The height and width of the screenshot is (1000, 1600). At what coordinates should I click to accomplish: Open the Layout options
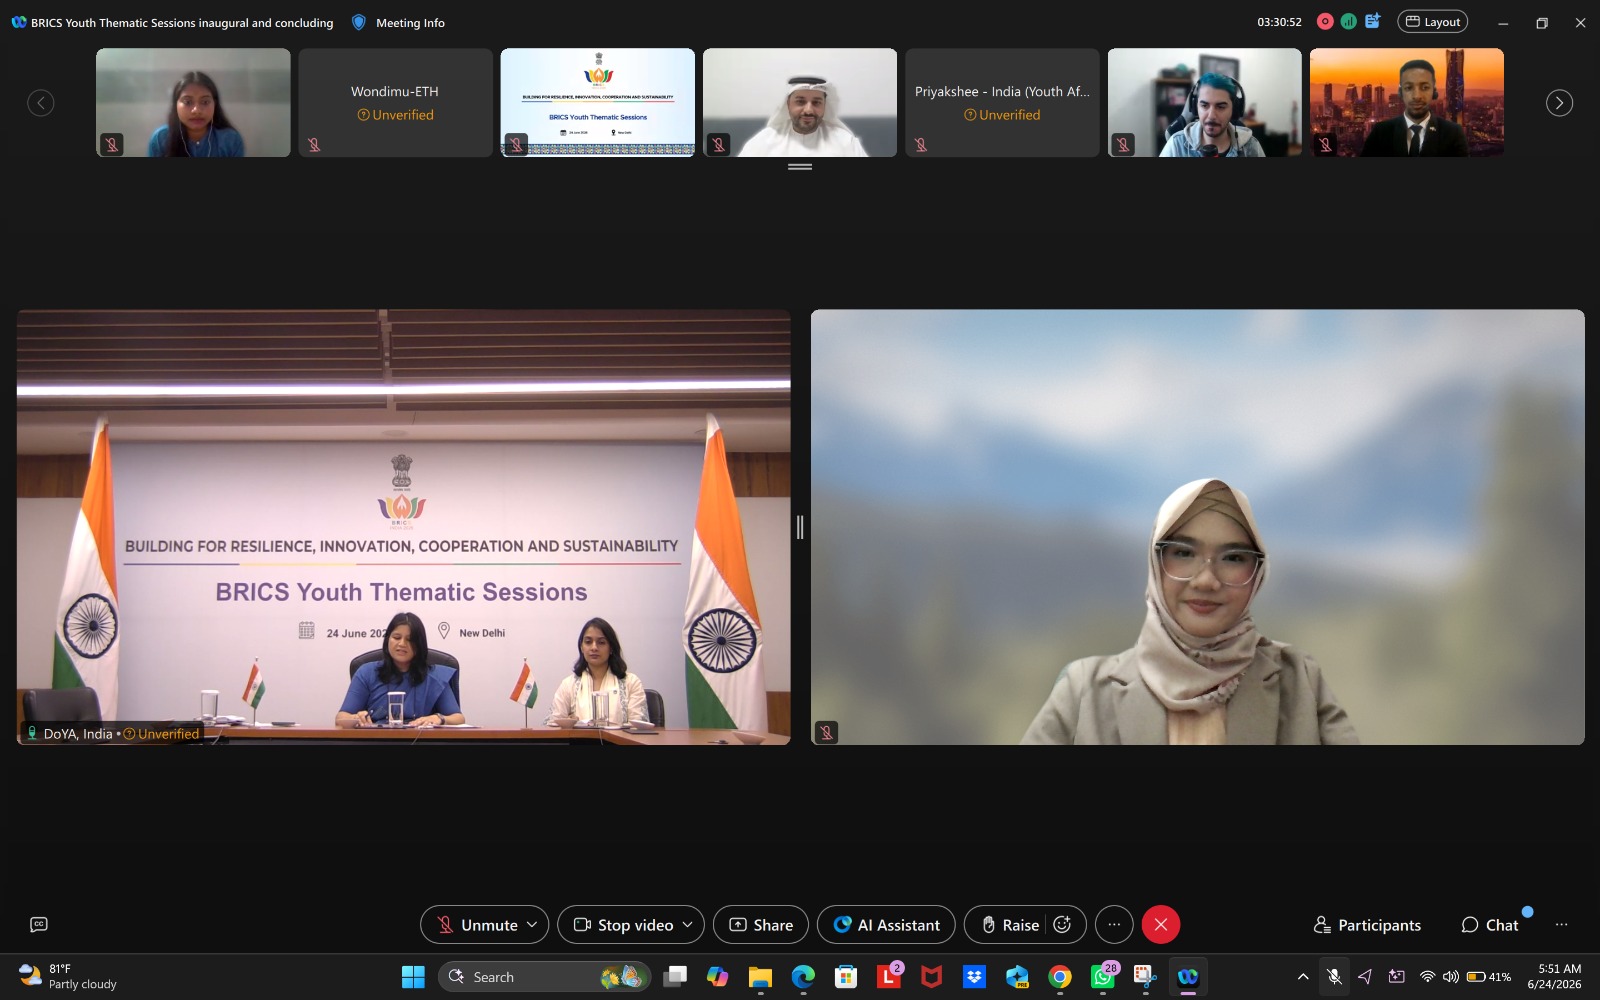click(x=1432, y=22)
